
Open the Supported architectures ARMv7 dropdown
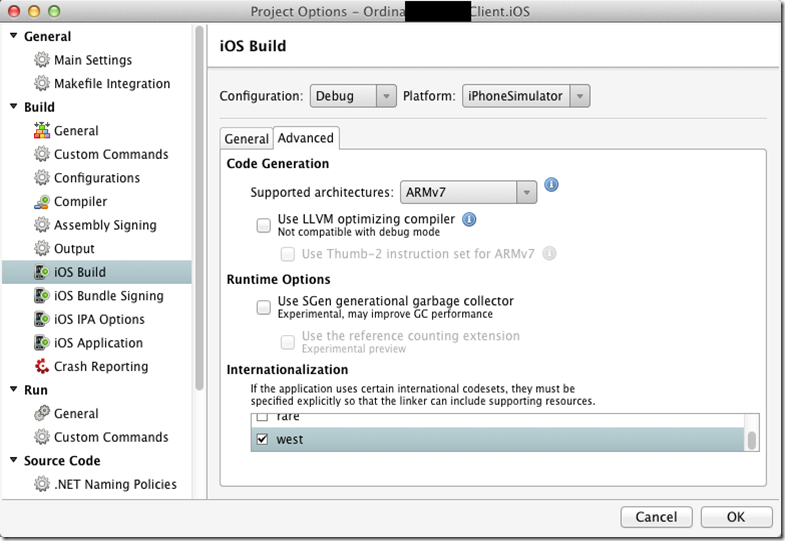point(468,192)
